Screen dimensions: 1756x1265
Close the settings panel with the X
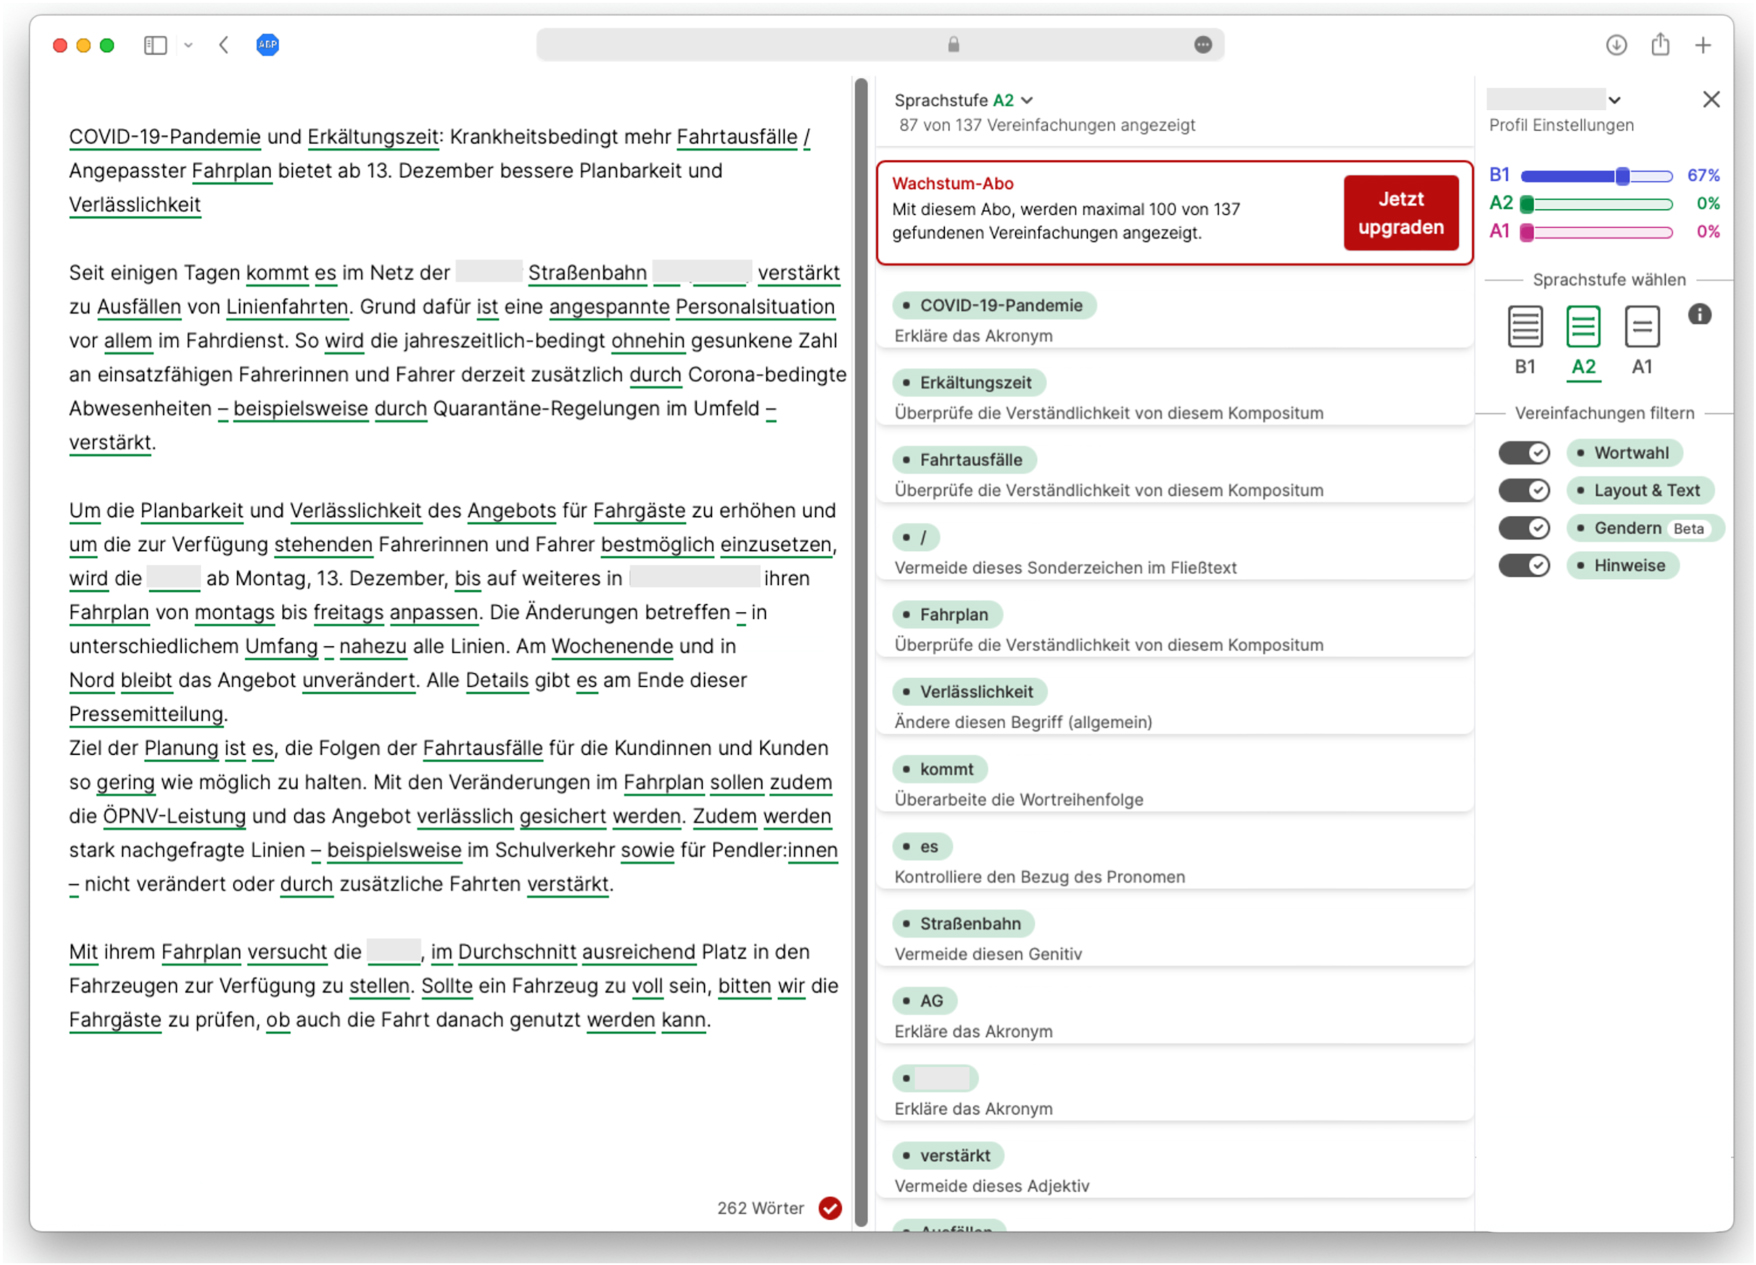point(1711,98)
